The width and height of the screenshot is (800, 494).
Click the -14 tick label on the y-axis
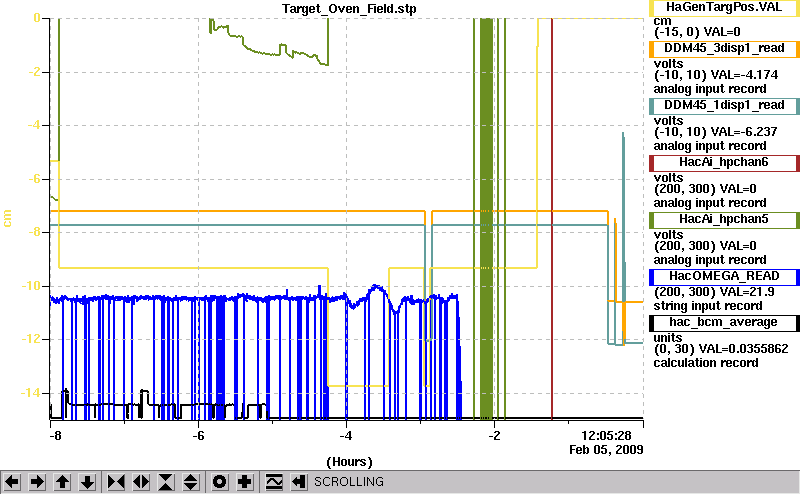pos(30,392)
